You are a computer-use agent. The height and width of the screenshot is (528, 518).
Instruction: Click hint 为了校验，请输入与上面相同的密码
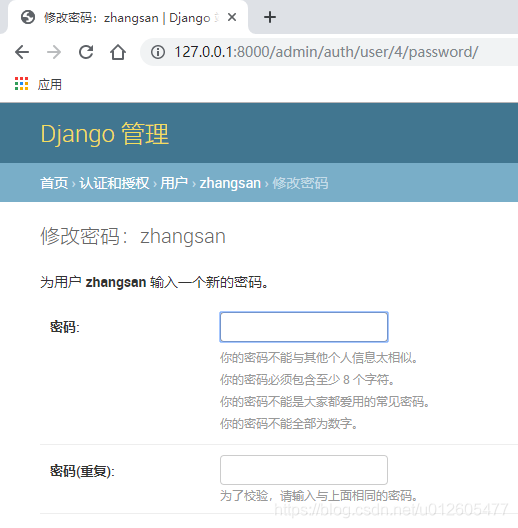pyautogui.click(x=319, y=496)
